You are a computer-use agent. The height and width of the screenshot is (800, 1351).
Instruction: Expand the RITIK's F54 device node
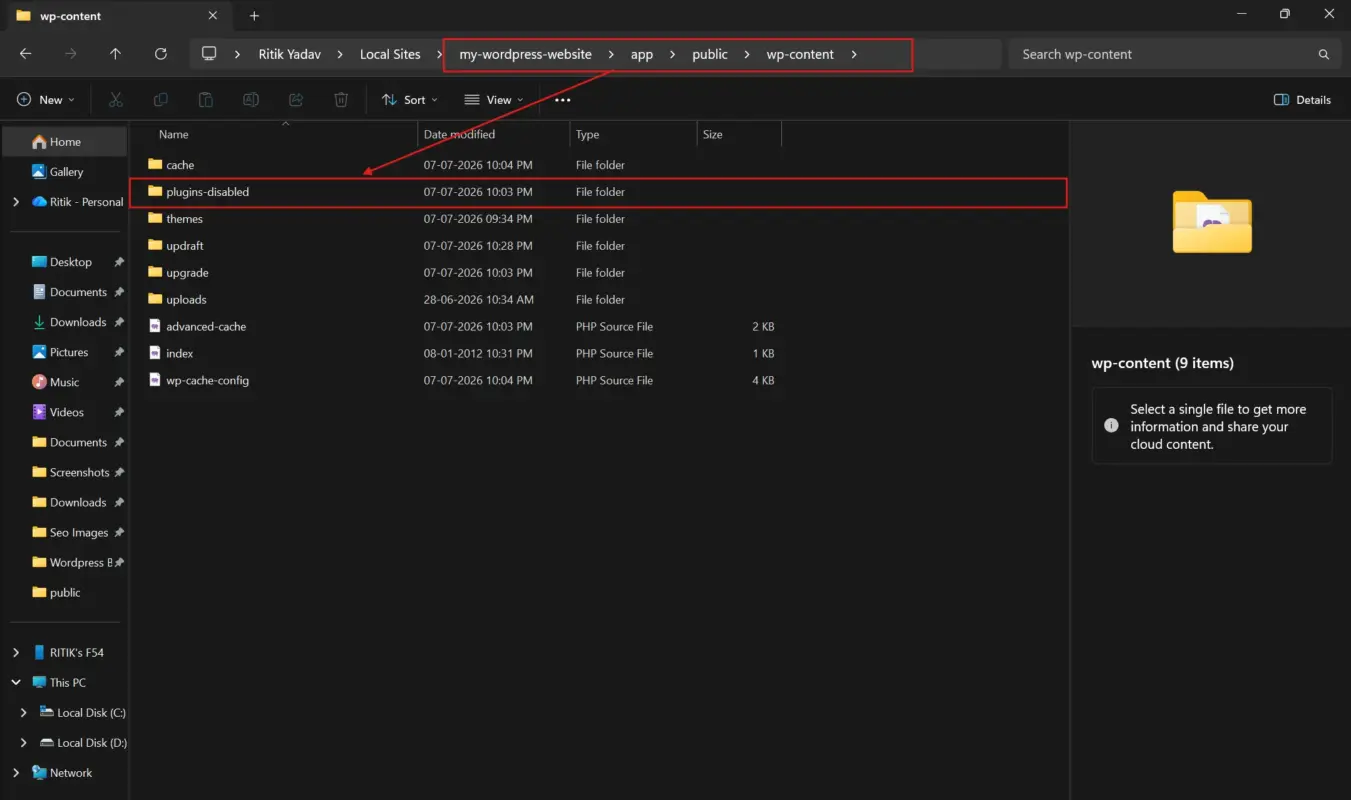(15, 652)
